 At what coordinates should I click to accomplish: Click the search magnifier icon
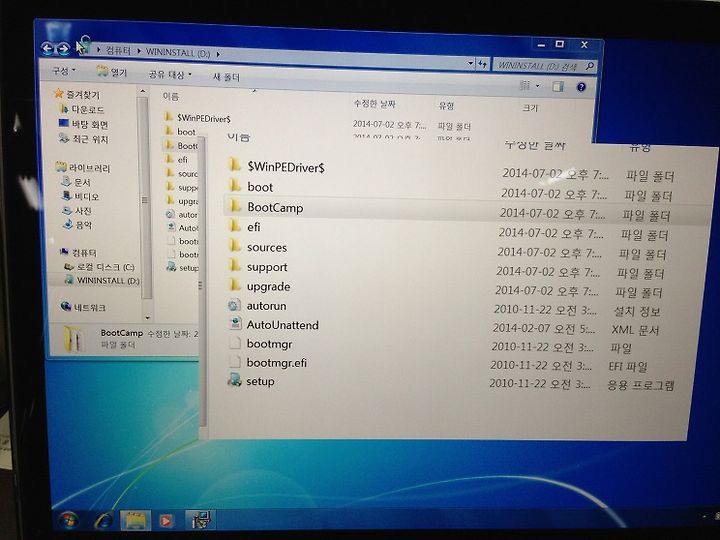click(590, 66)
